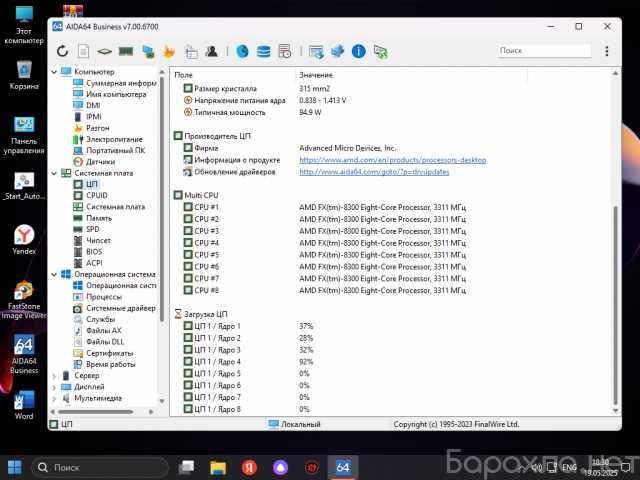Screen dimensions: 640x480
Task: Open the amd.com processors-desktop link
Action: (393, 160)
